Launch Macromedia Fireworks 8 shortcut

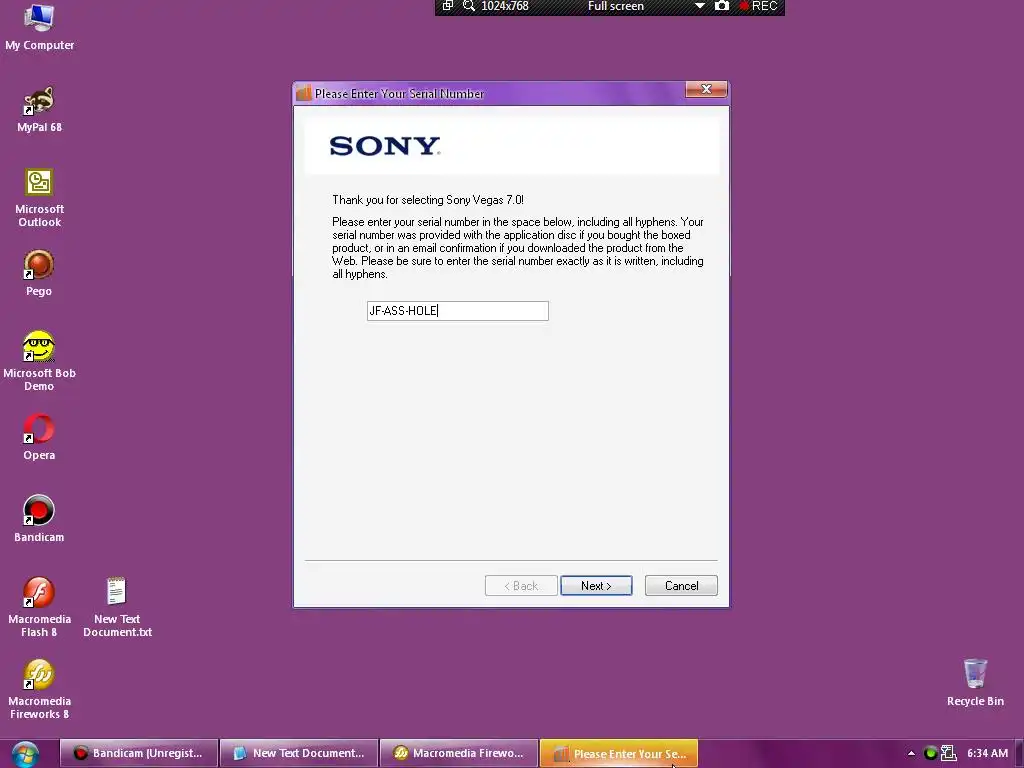click(39, 689)
